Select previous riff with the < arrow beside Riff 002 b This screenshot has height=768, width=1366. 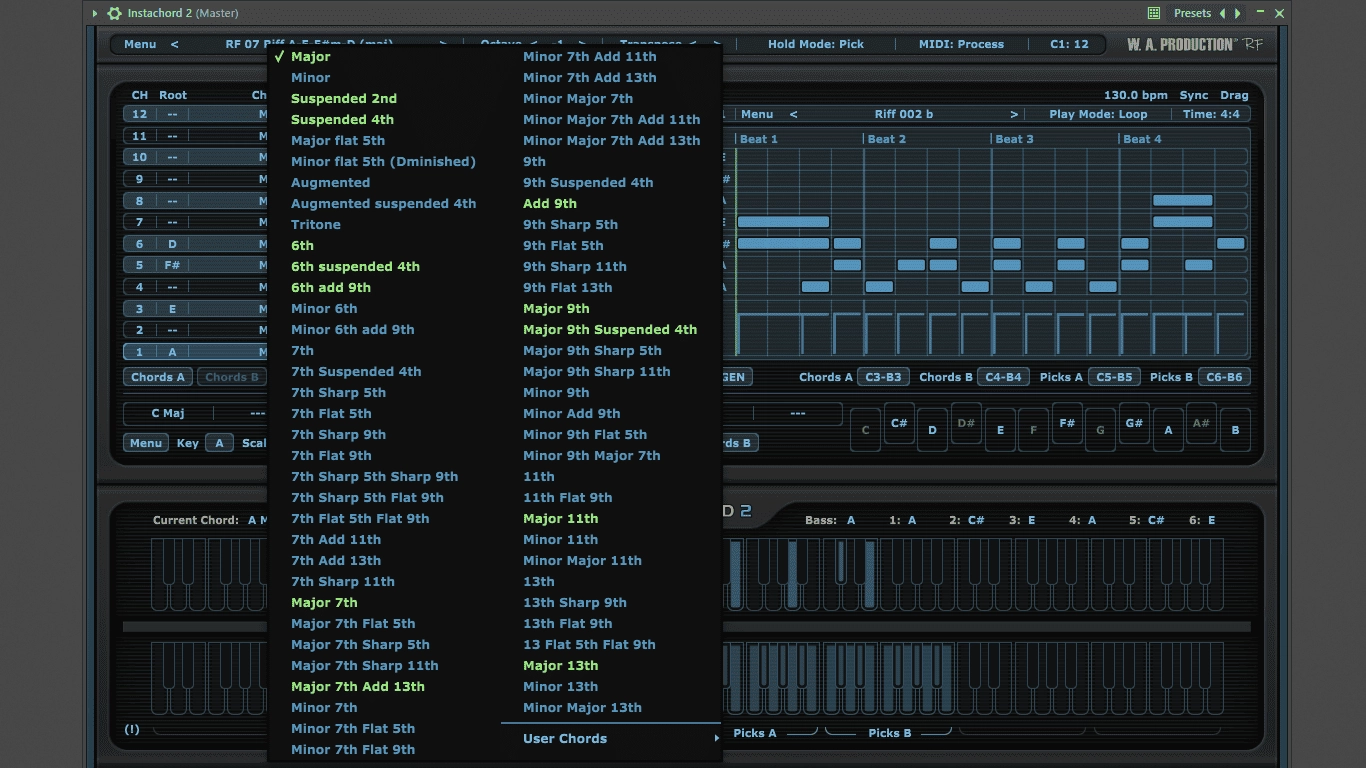[x=794, y=114]
